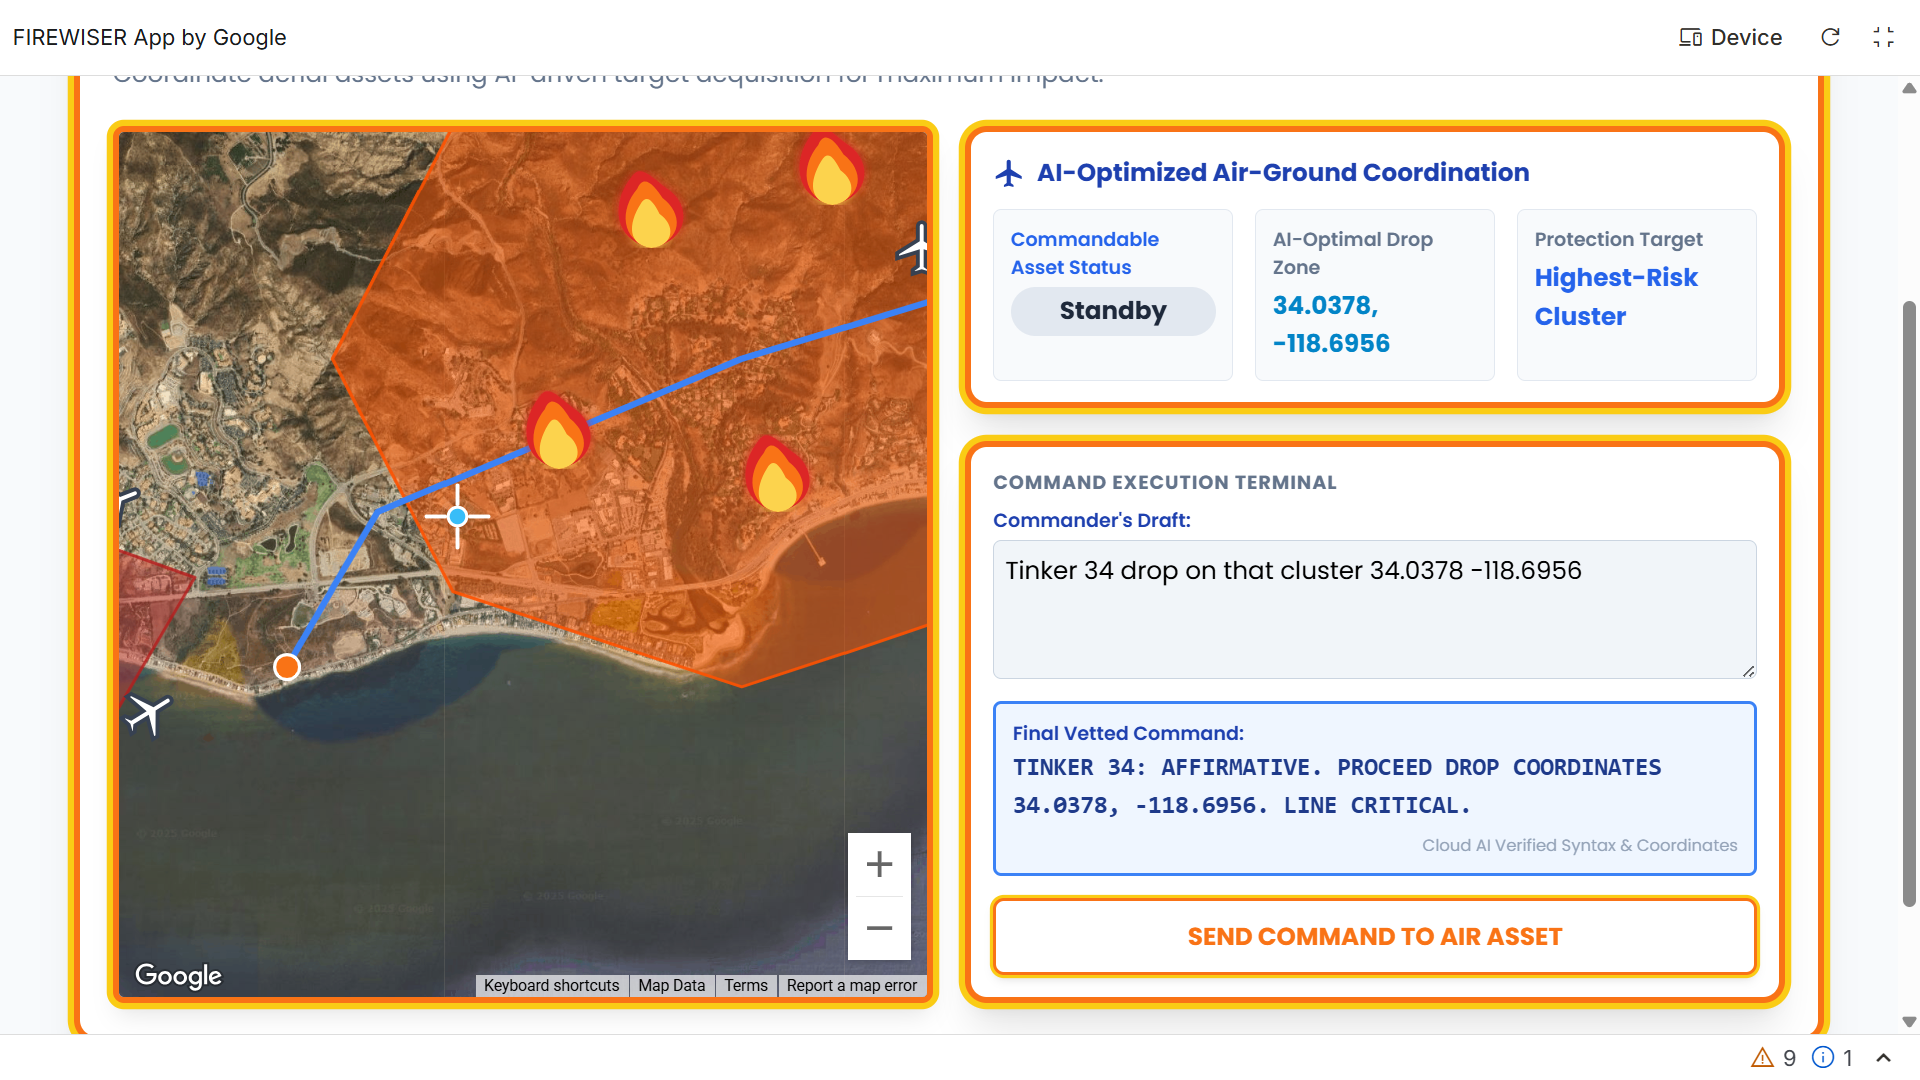The height and width of the screenshot is (1080, 1920).
Task: Open the info messages indicator
Action: pos(1833,1058)
